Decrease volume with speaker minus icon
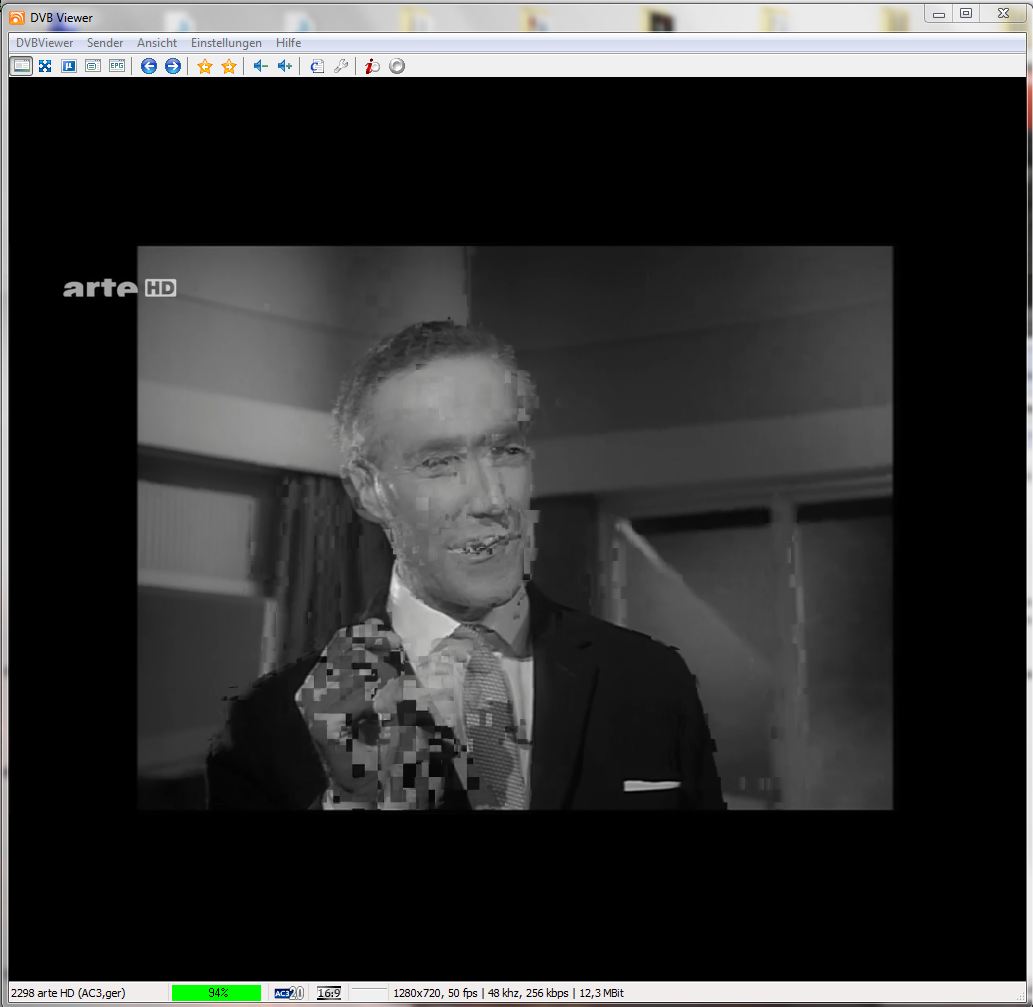The image size is (1033, 1007). click(260, 66)
